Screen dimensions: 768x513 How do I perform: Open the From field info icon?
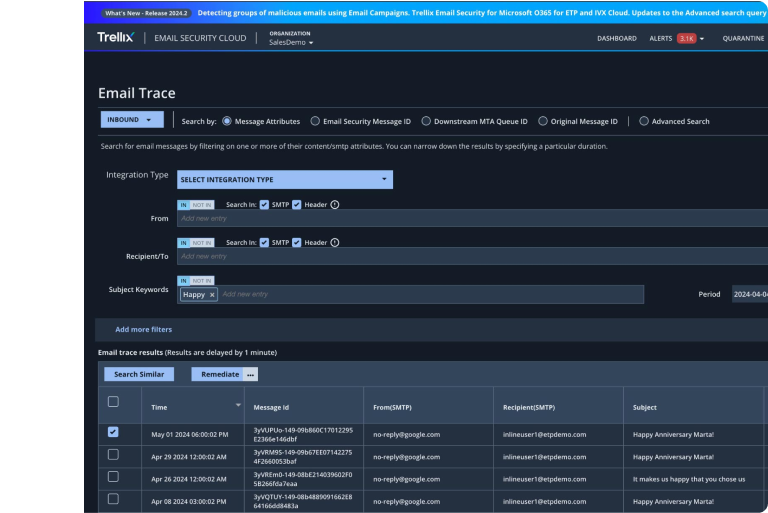(335, 205)
